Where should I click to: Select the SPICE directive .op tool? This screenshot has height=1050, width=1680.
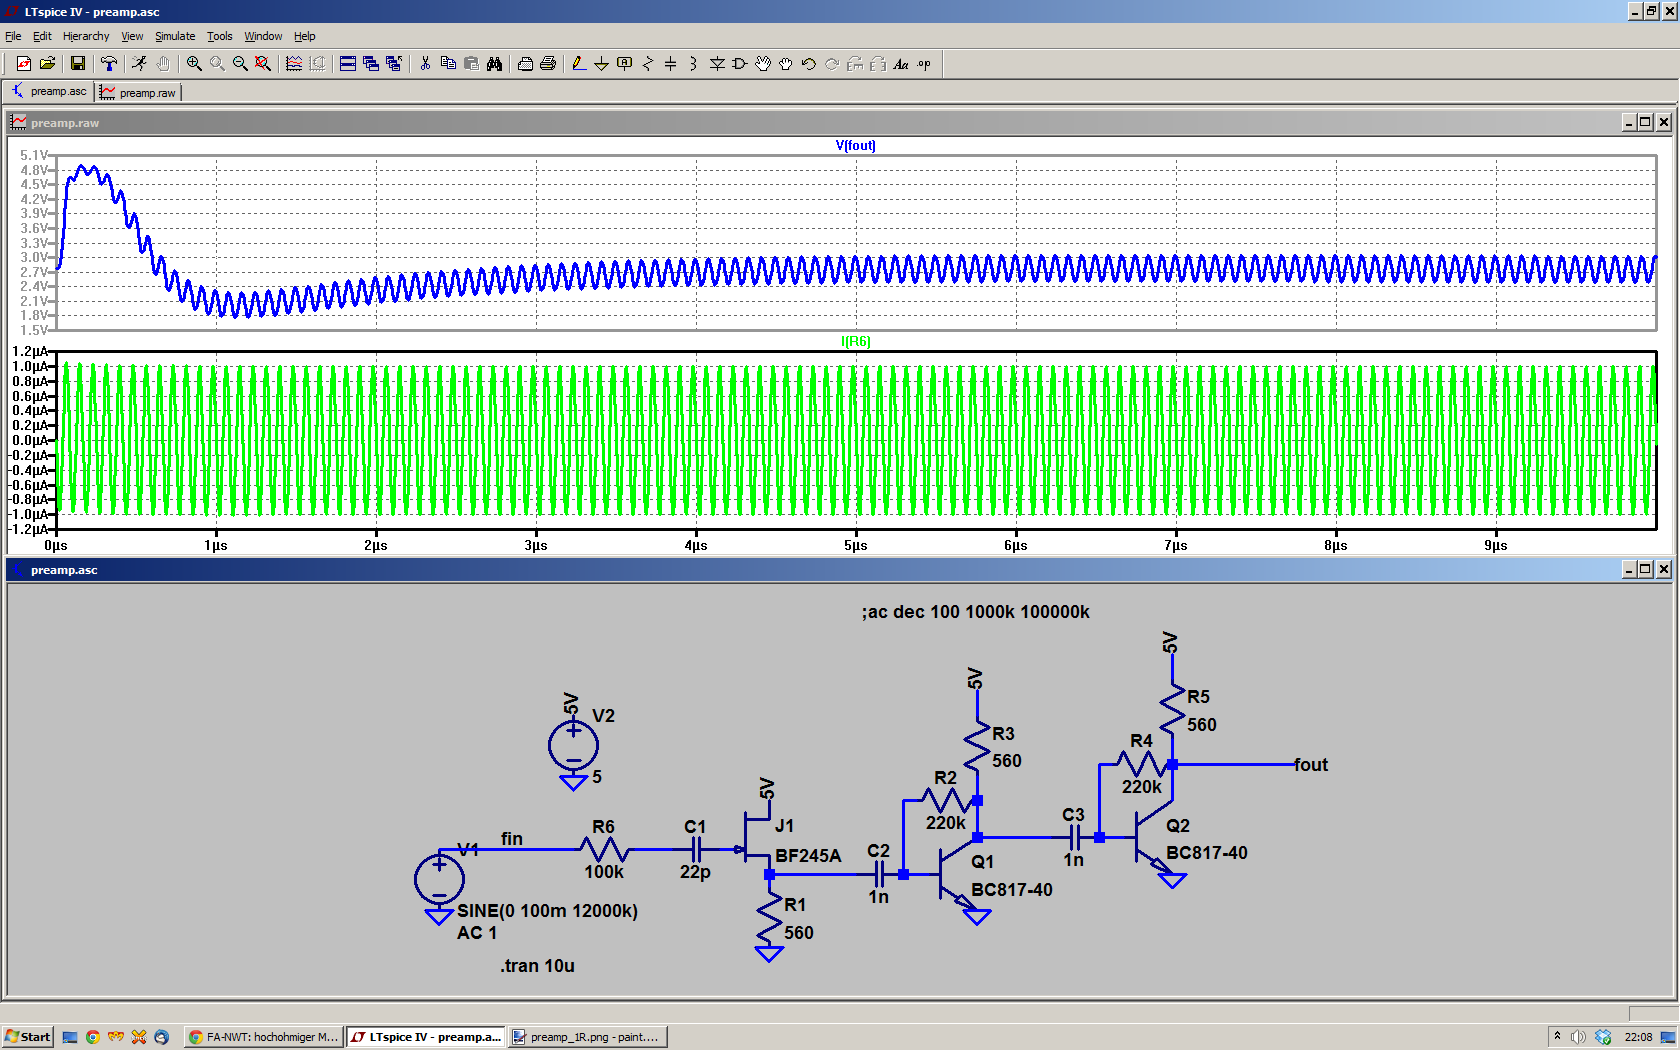924,64
